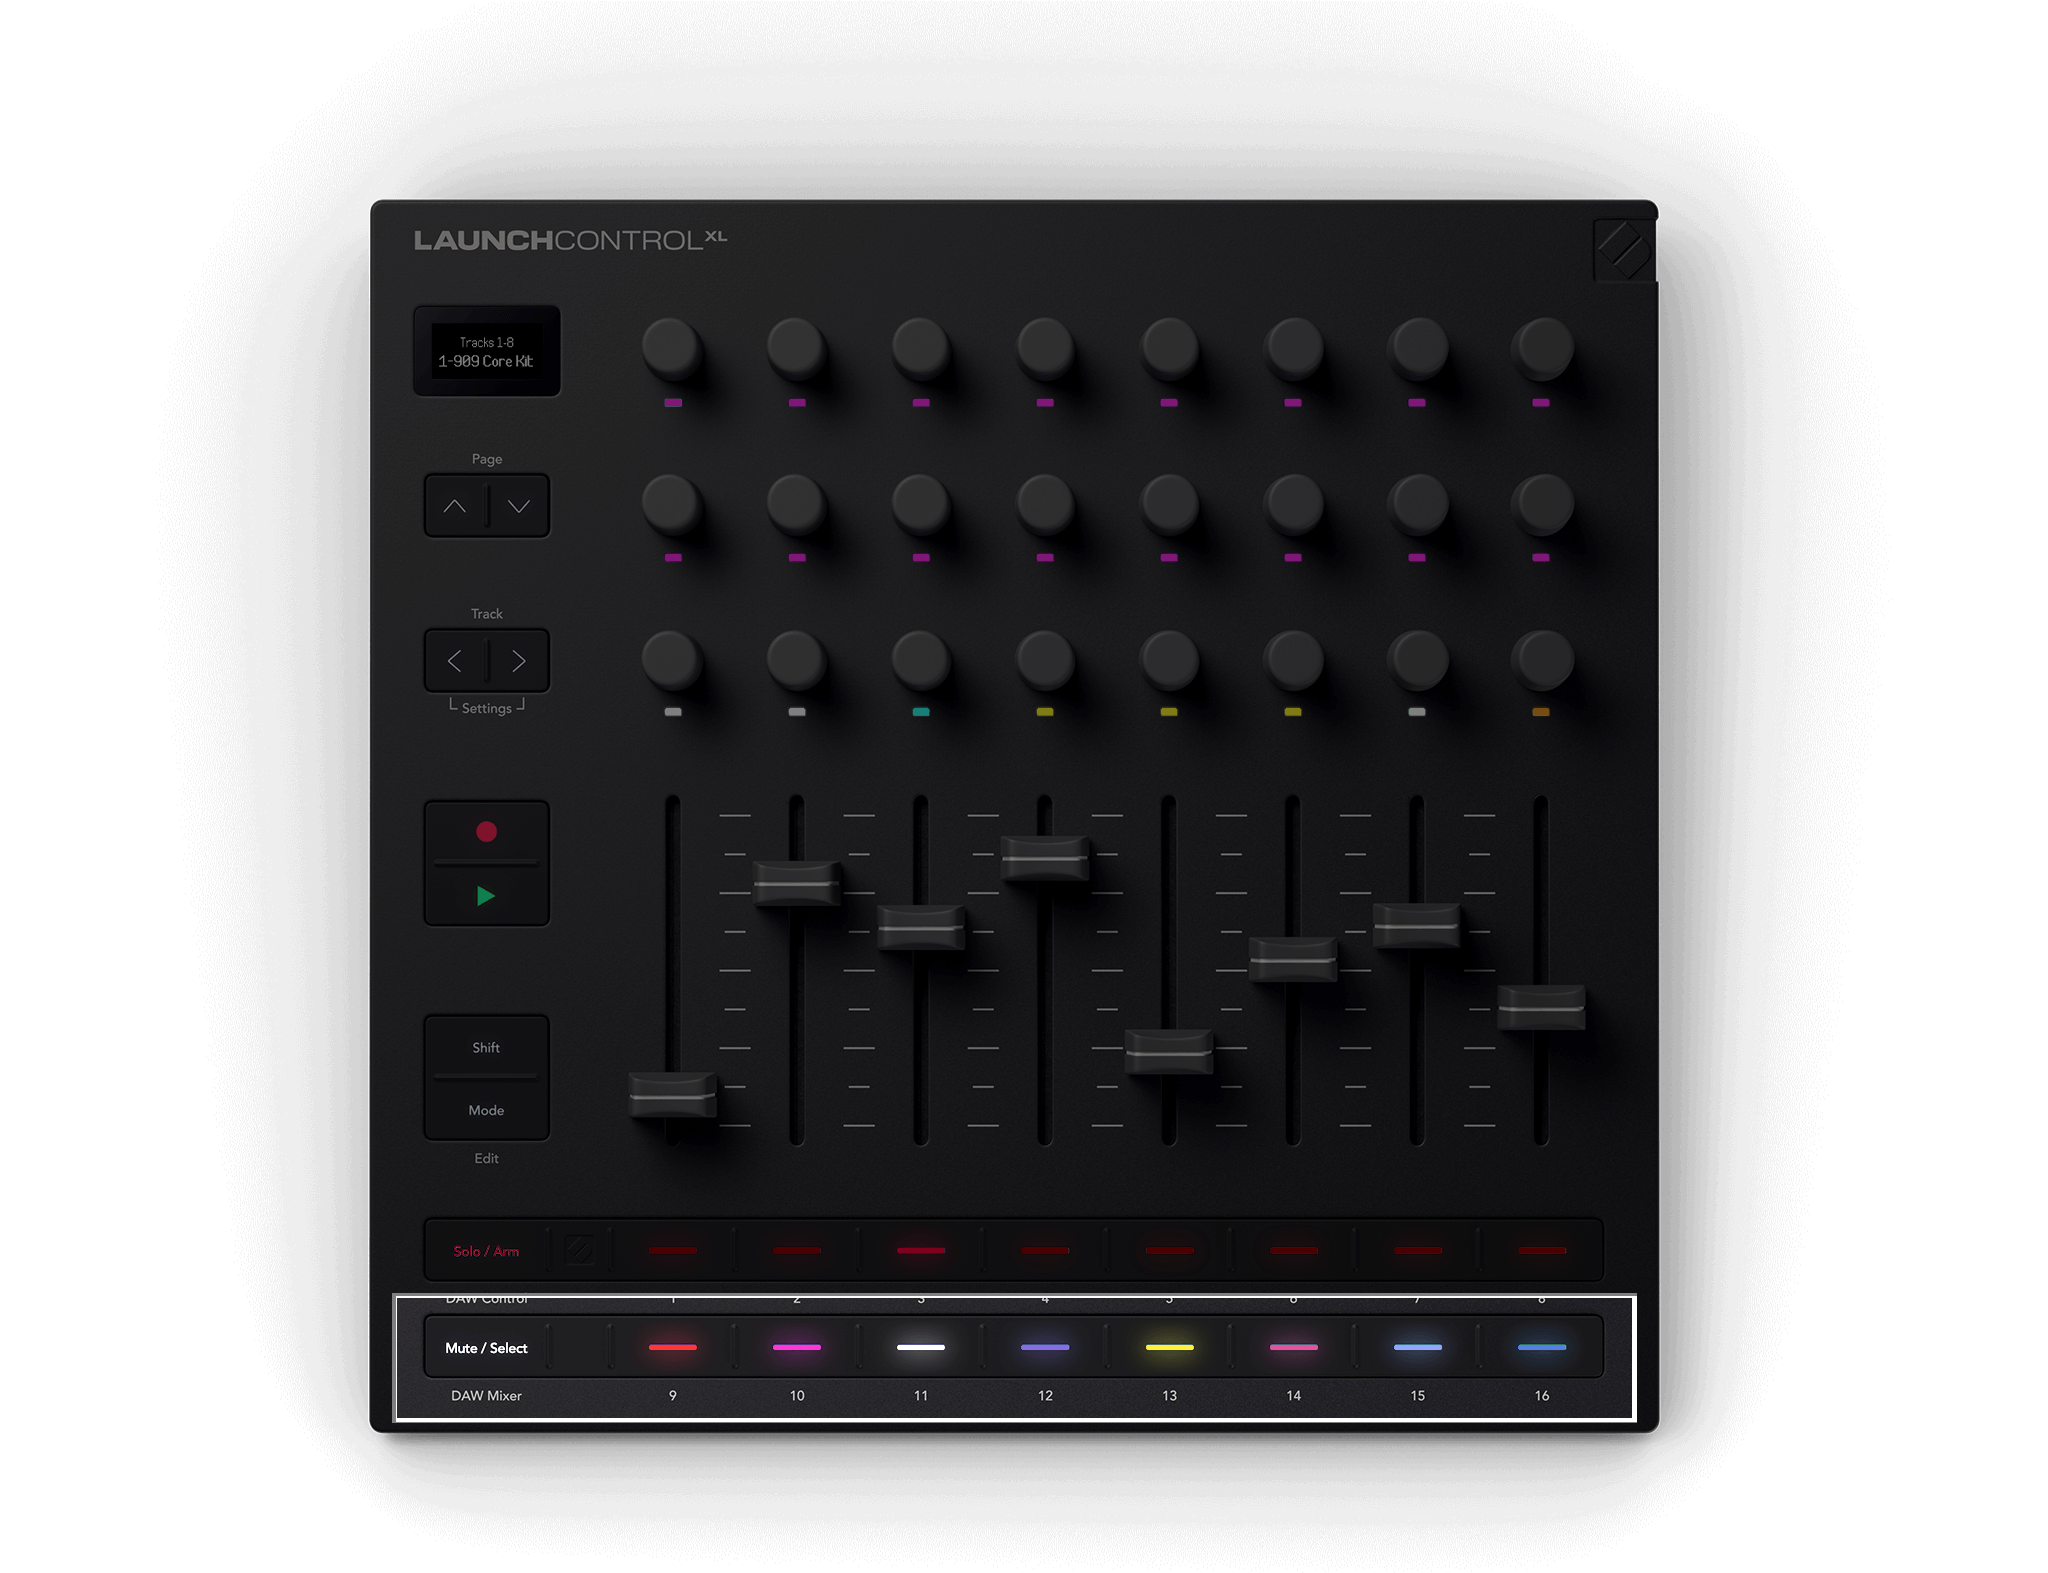Click the channel 8 fader cap
The width and height of the screenshot is (2048, 1573).
tap(1541, 1007)
